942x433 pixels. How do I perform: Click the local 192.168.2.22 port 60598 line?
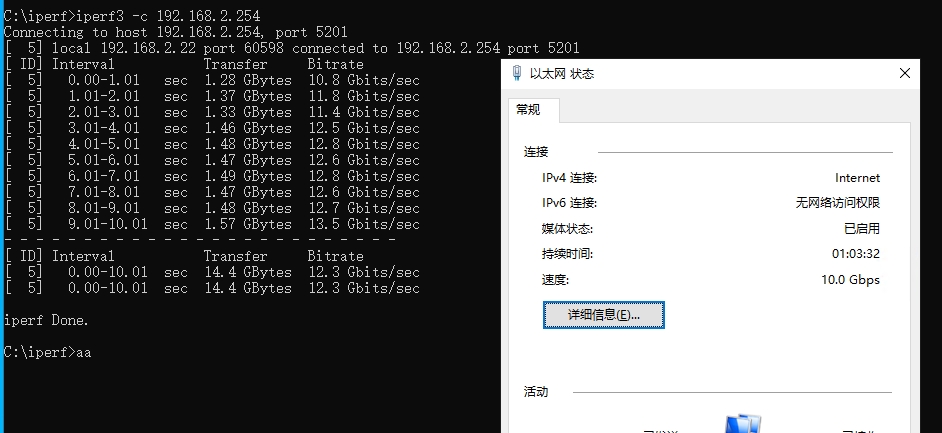point(291,48)
